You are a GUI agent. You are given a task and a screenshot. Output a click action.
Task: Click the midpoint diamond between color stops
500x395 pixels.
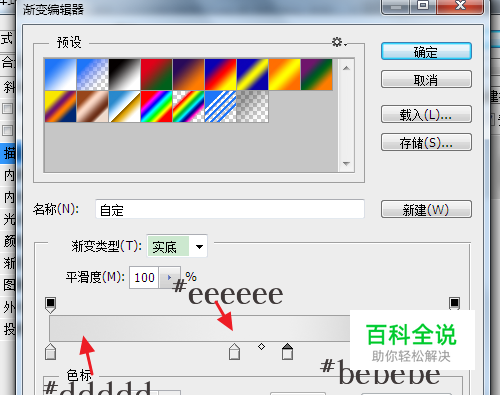click(261, 347)
